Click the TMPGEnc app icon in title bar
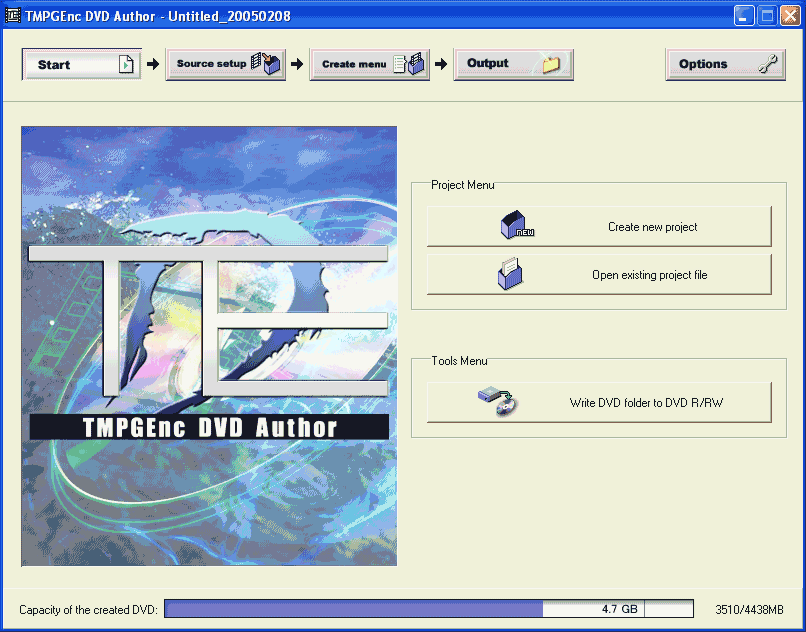 click(12, 16)
